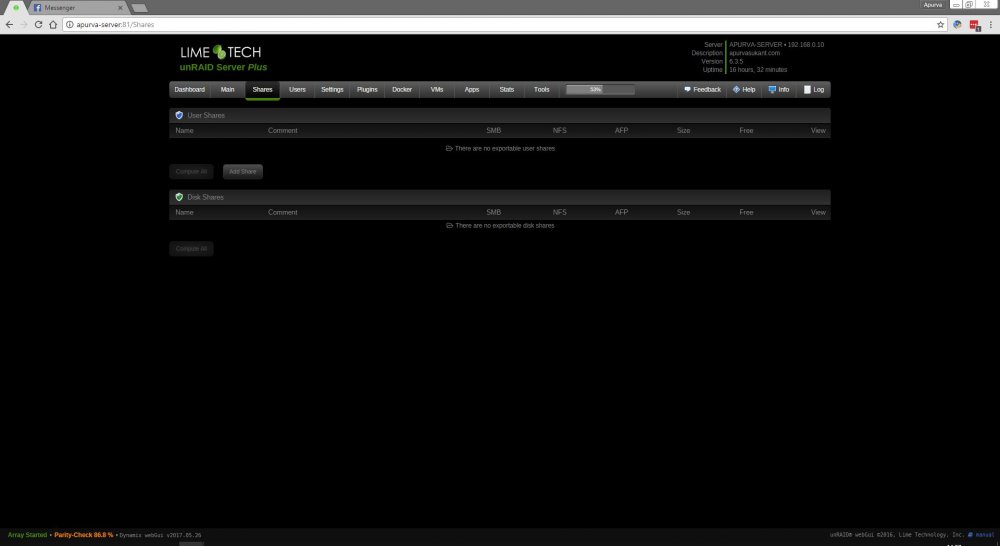This screenshot has width=1000, height=546.
Task: Click Comment header in User Shares
Action: [x=283, y=131]
